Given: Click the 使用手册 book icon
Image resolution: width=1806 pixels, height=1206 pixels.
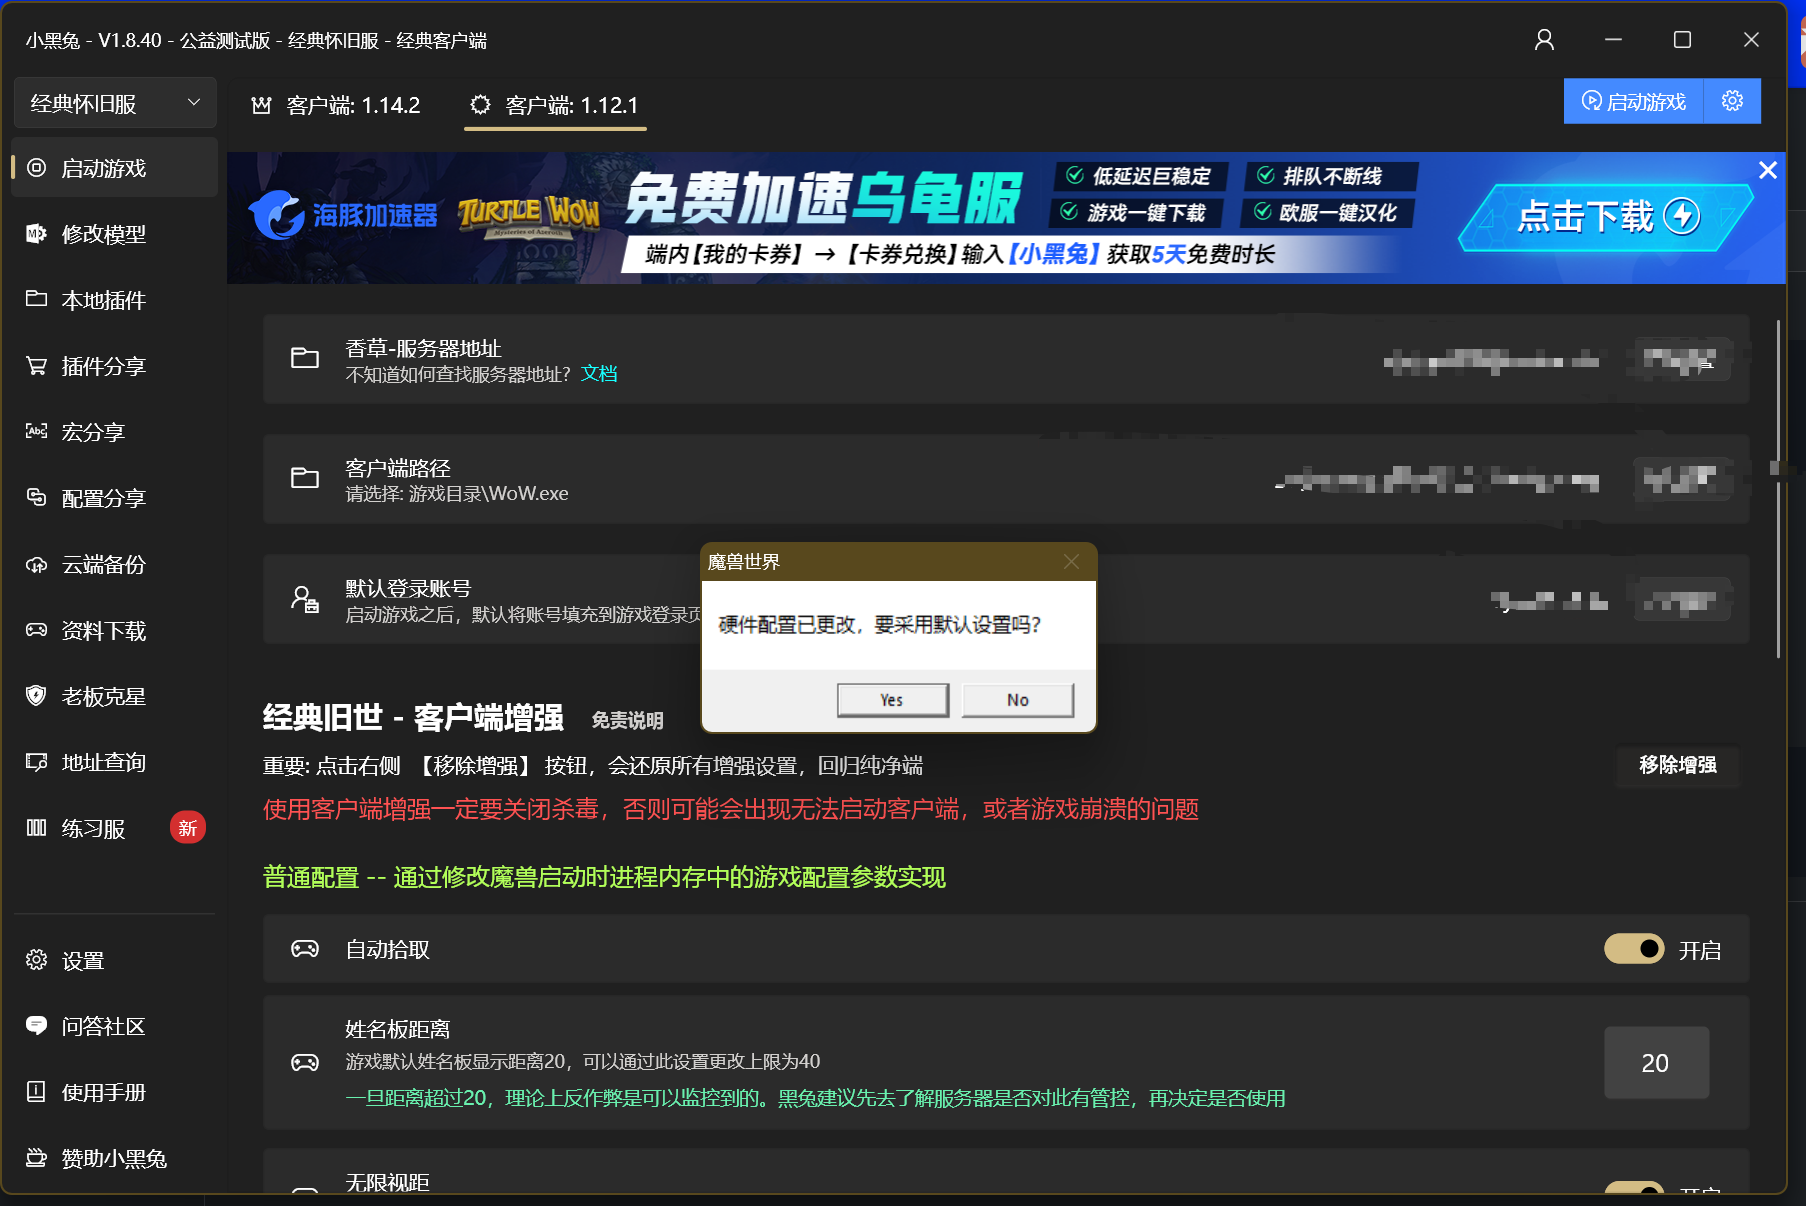Looking at the screenshot, I should [x=37, y=1092].
